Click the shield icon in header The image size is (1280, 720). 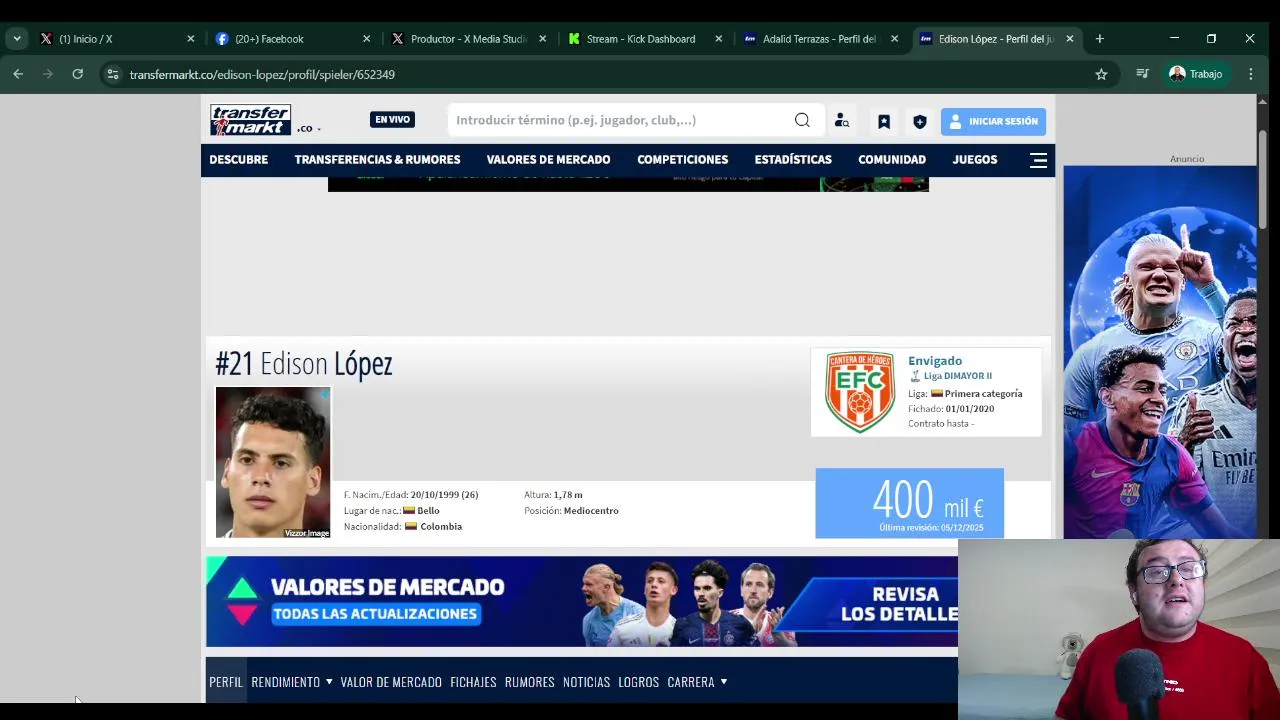click(920, 121)
